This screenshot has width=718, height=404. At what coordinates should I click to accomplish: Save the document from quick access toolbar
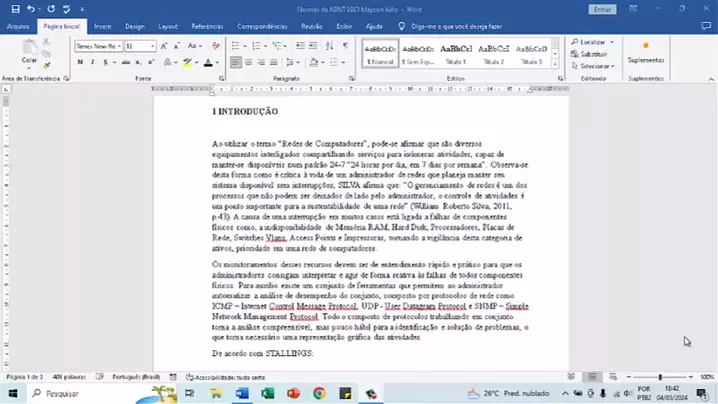(15, 9)
